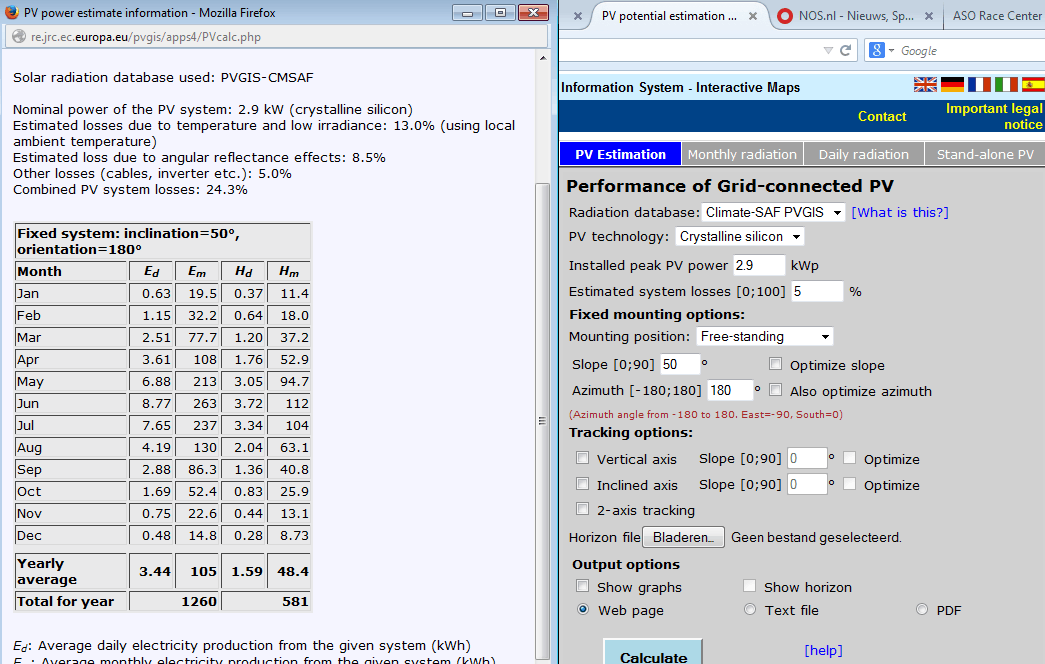Screen dimensions: 1045x664
Task: Click the Dec Hm value 8.73
Action: pos(294,535)
